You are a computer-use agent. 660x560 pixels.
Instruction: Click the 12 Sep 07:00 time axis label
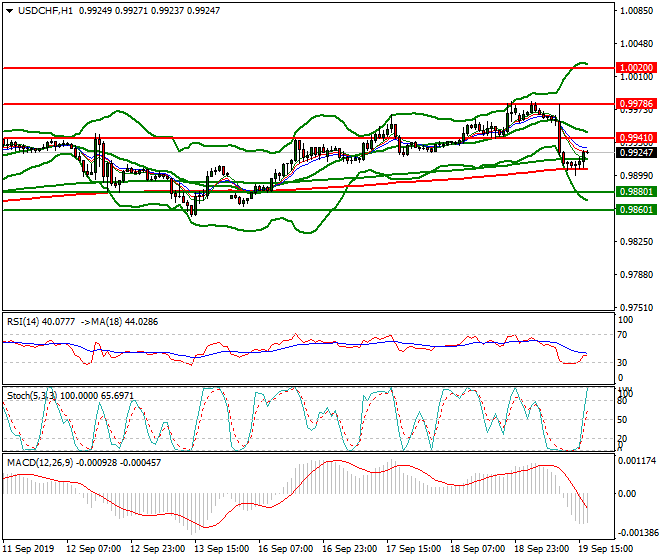[93, 549]
